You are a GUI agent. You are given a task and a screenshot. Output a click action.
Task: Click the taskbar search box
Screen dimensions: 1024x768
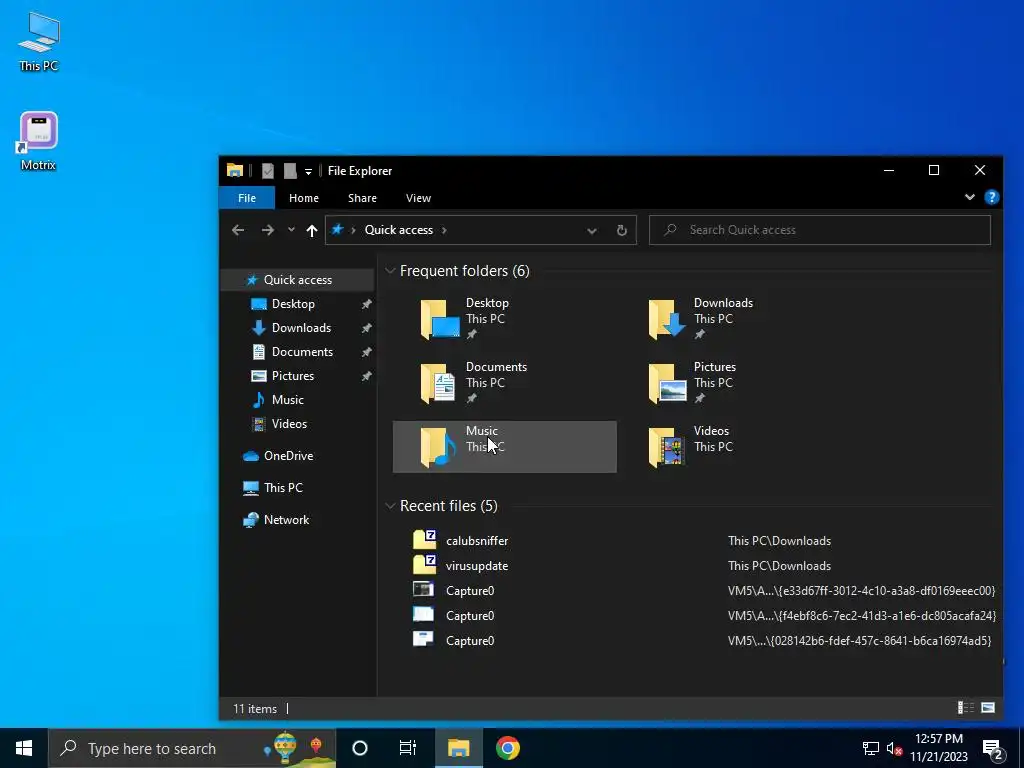pyautogui.click(x=192, y=748)
